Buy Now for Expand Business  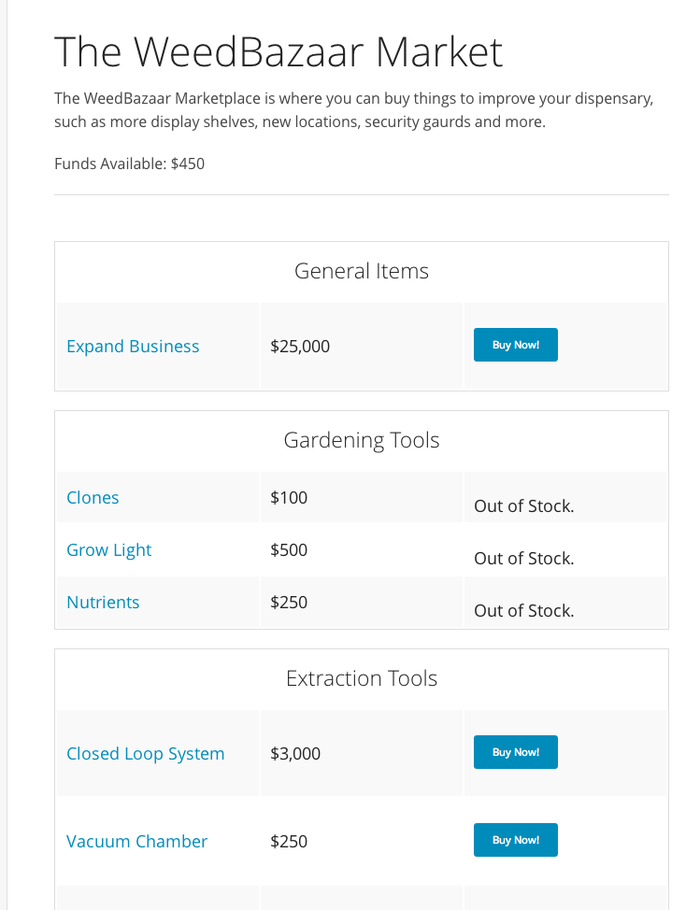[x=515, y=345]
